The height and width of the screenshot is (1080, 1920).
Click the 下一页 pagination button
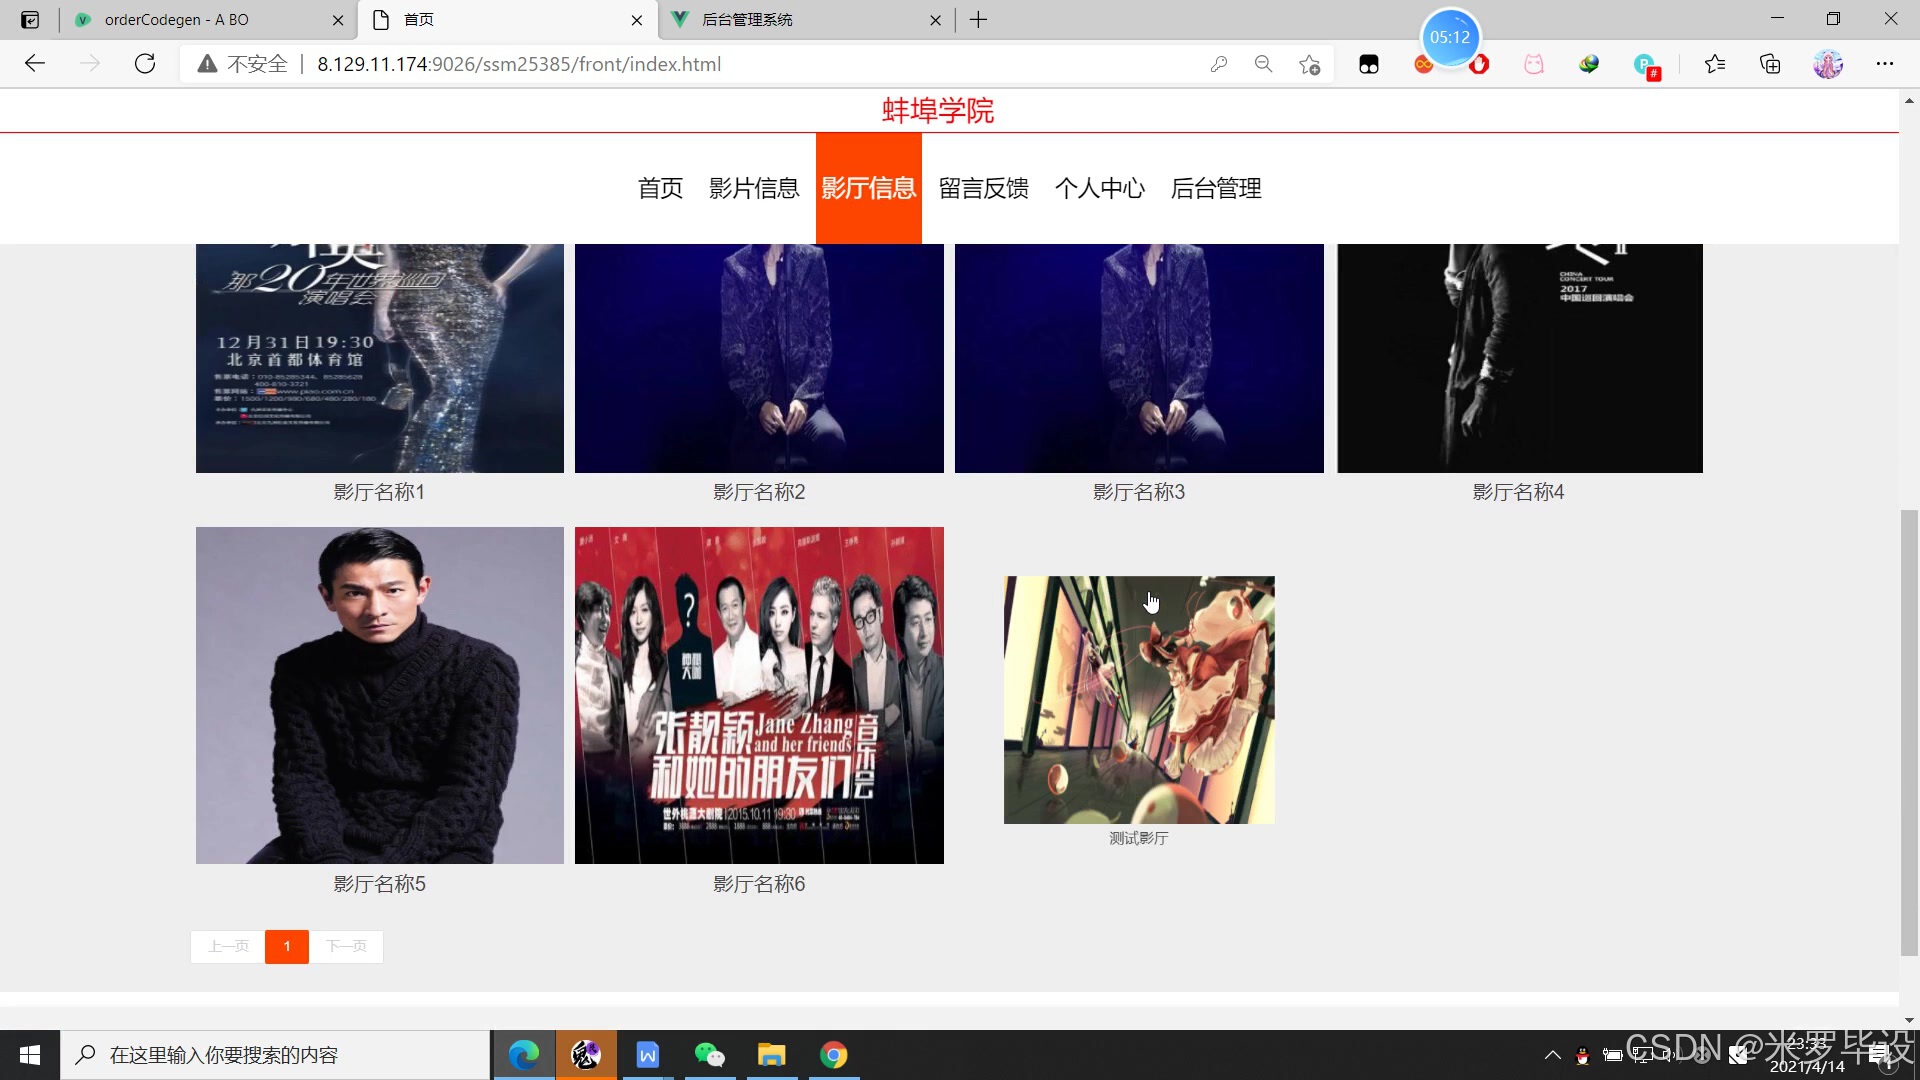click(x=346, y=946)
